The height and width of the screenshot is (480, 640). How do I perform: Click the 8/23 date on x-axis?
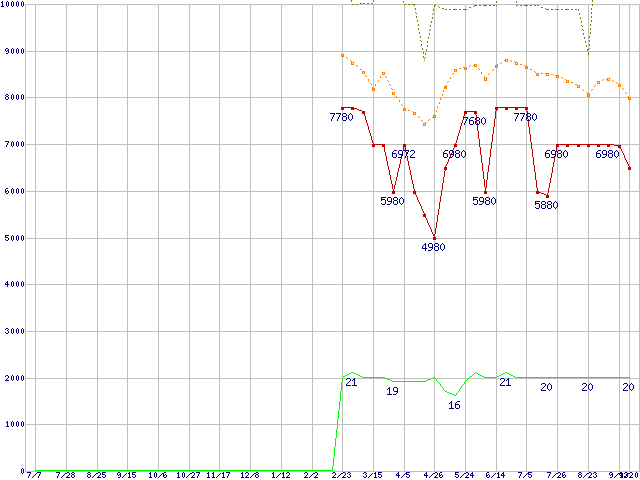pos(588,475)
